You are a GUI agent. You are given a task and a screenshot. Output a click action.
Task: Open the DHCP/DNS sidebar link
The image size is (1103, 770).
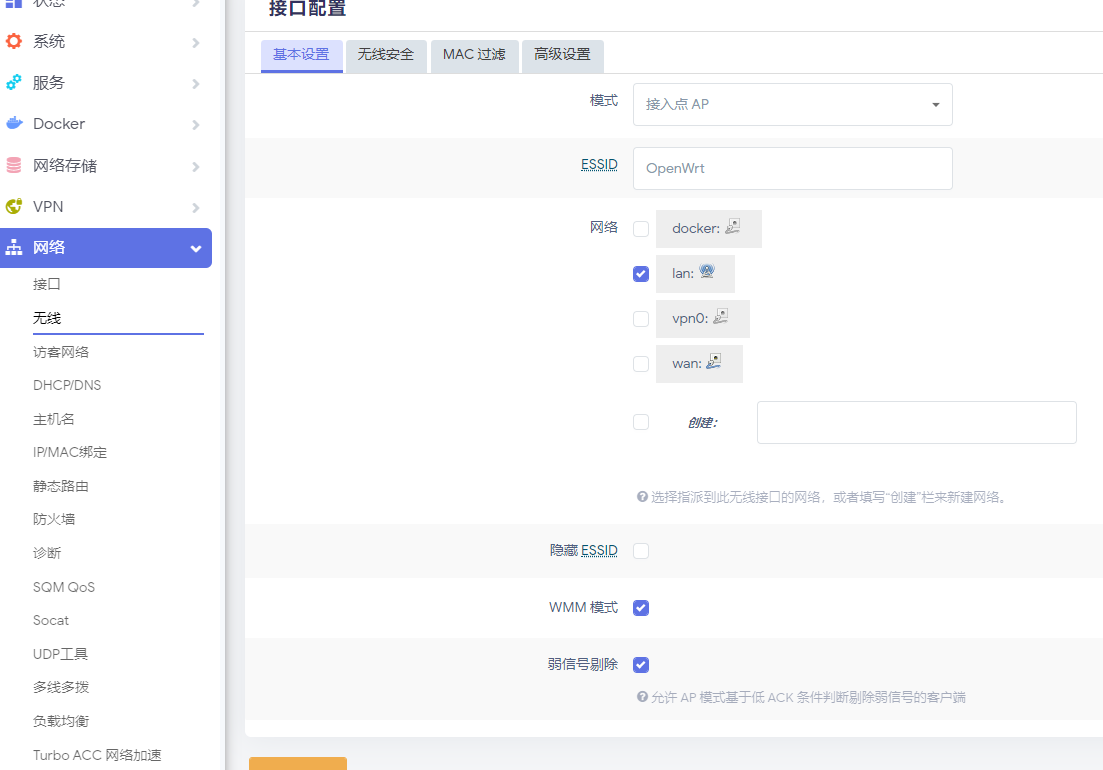(x=67, y=385)
